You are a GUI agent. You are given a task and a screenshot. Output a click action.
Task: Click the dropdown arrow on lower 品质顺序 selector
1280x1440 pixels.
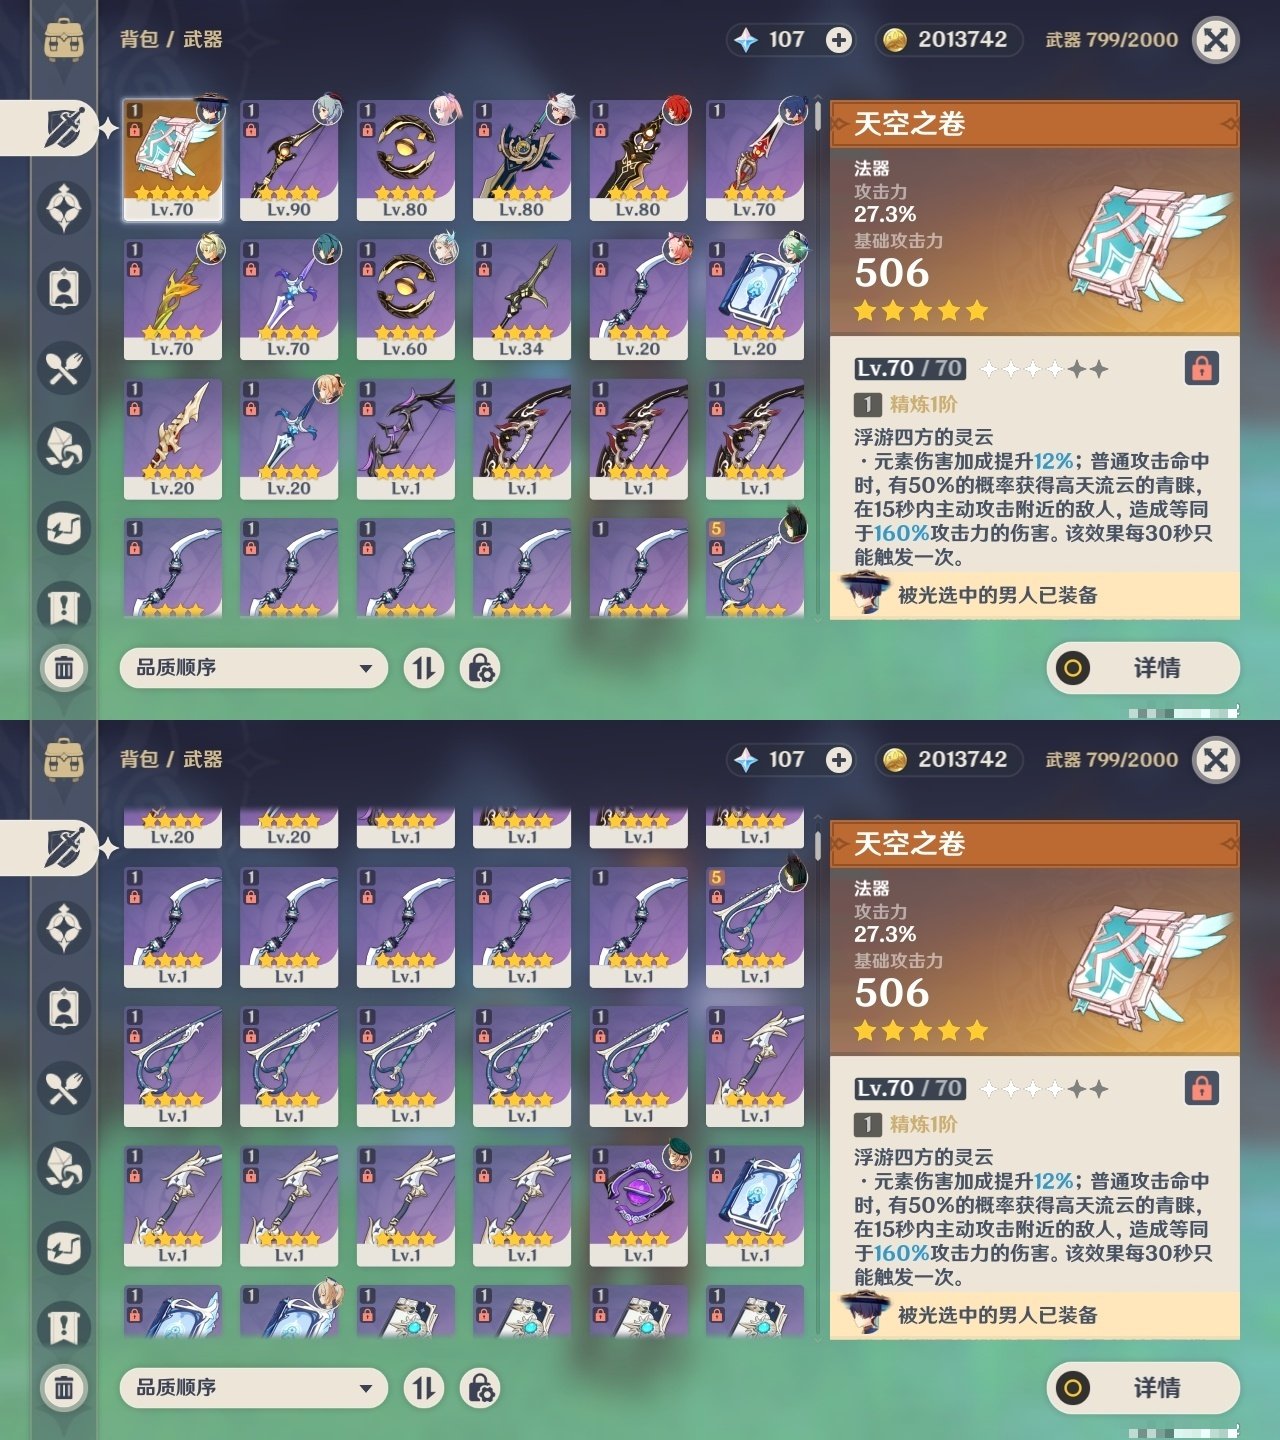tap(366, 1388)
